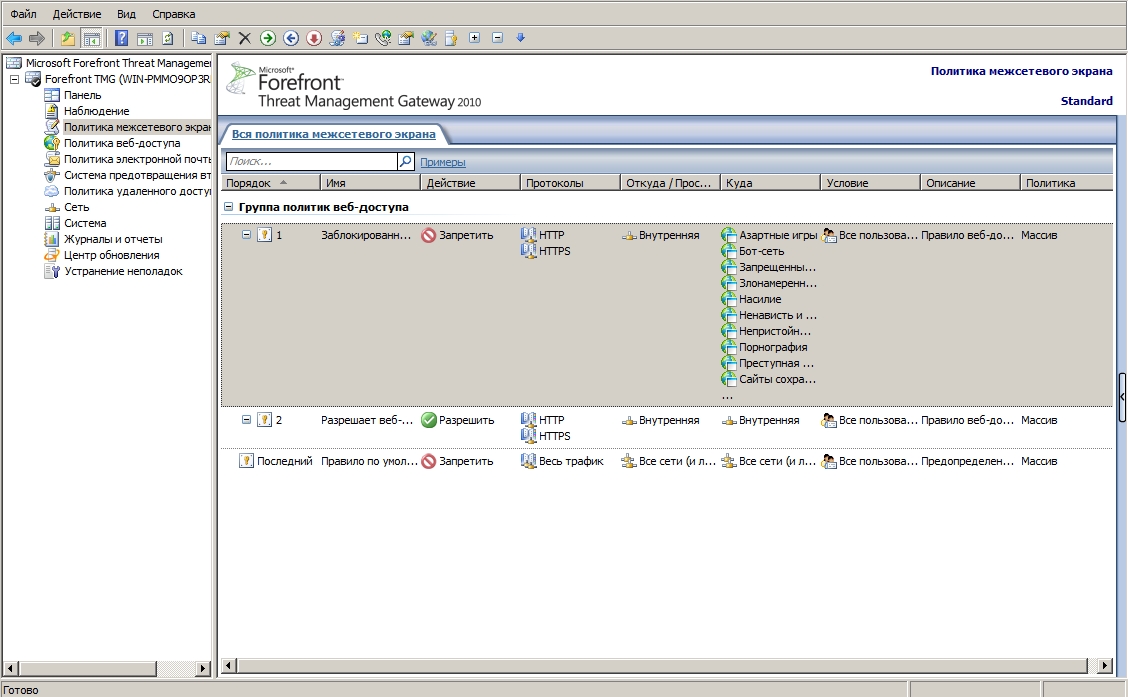
Task: Click the green Allow icon in rule 2
Action: click(429, 420)
